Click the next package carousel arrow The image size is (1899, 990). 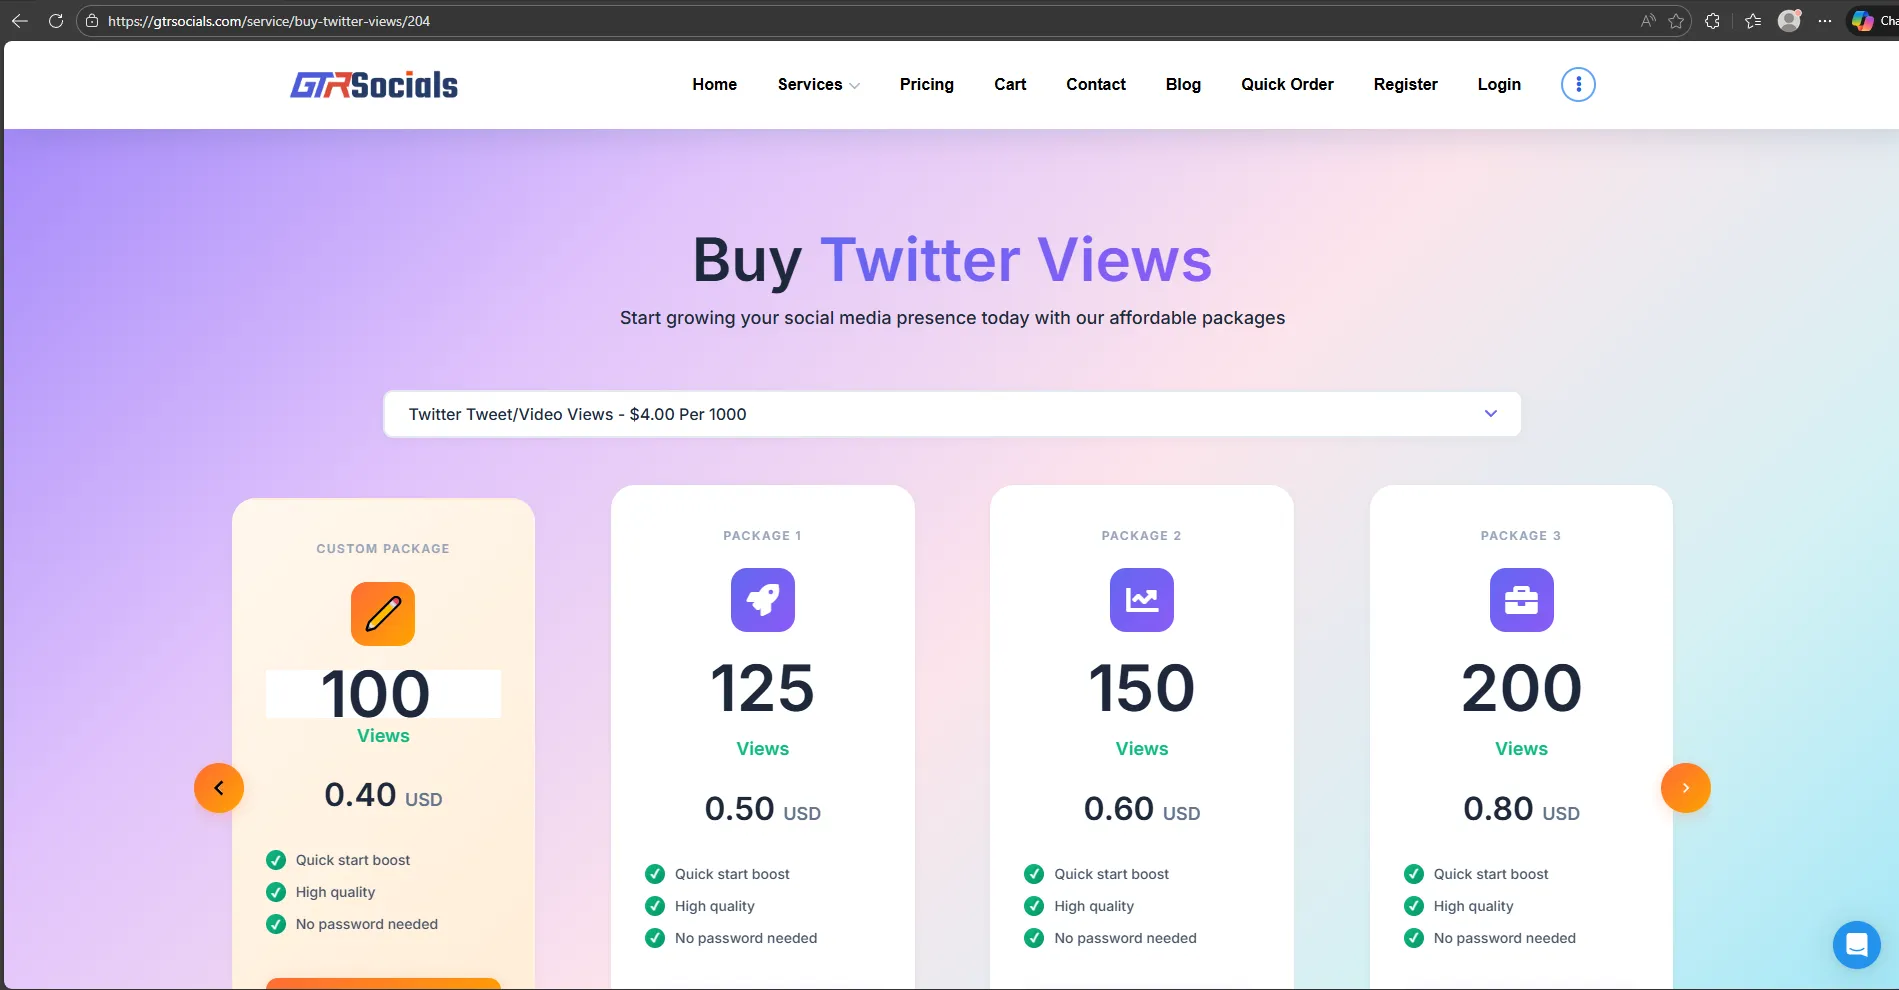[x=1685, y=787]
